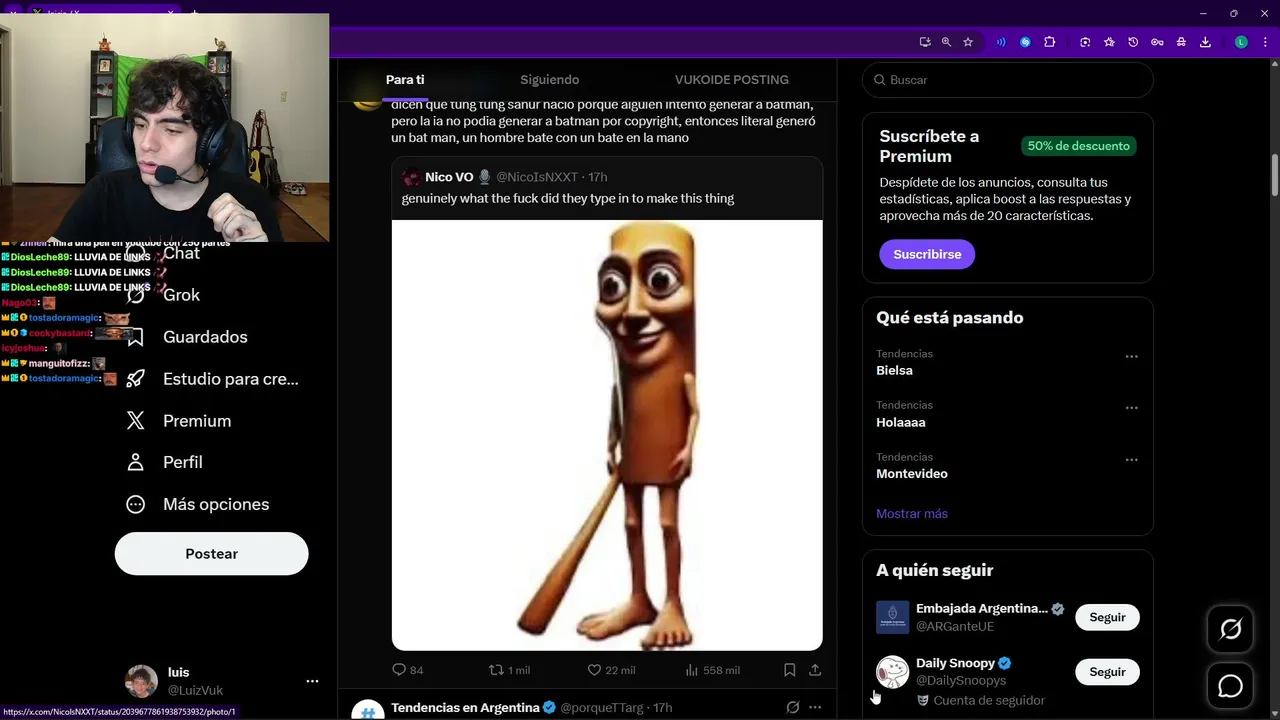Bookmark the bat man post
Viewport: 1280px width, 720px height.
[789, 670]
